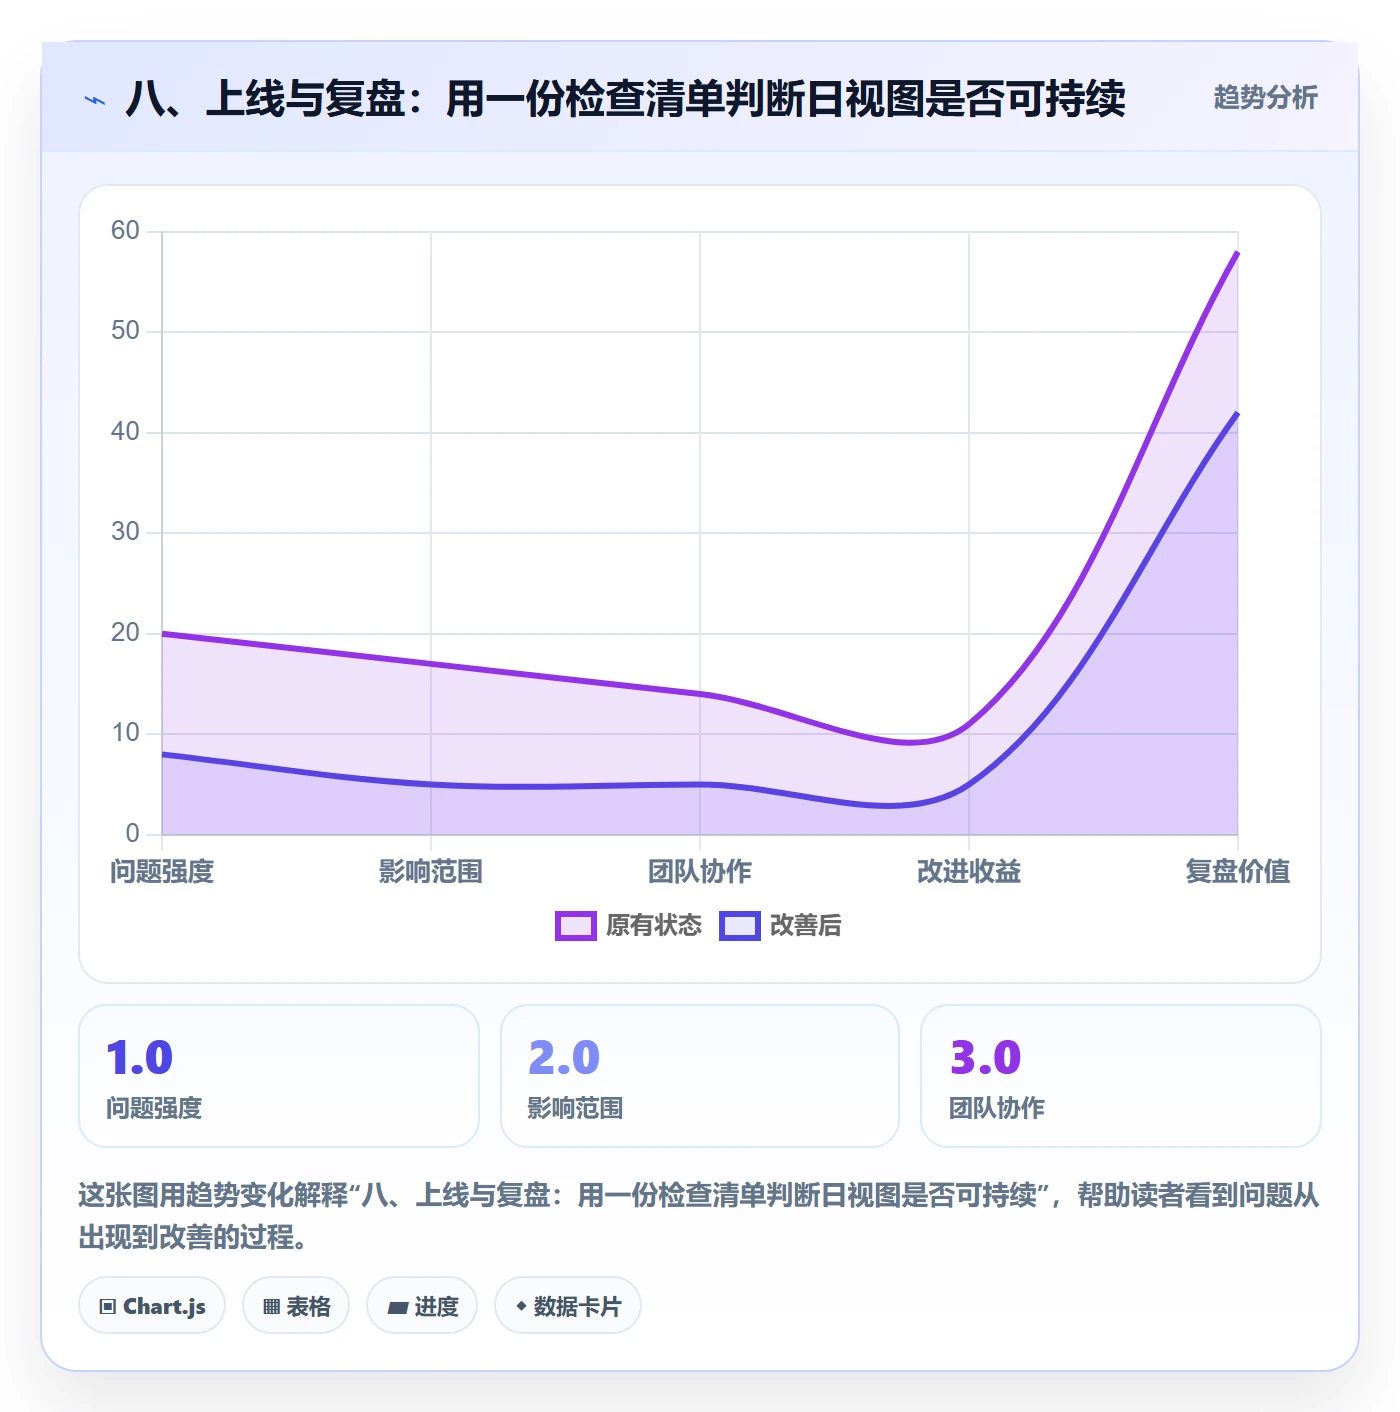1400x1412 pixels.
Task: Click the square icon in the Chart.js tag
Action: [108, 1306]
